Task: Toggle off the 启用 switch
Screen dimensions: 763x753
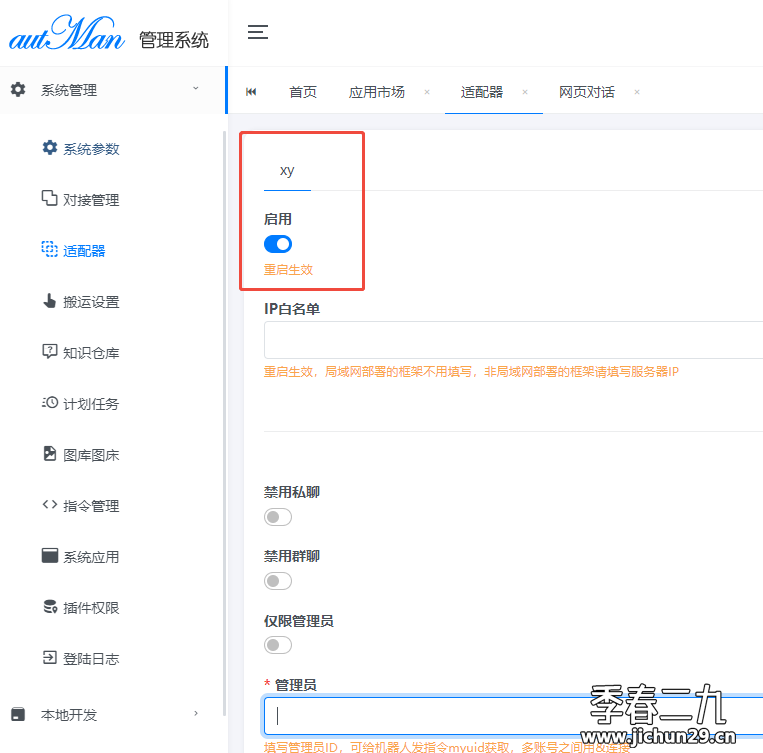Action: (x=278, y=244)
